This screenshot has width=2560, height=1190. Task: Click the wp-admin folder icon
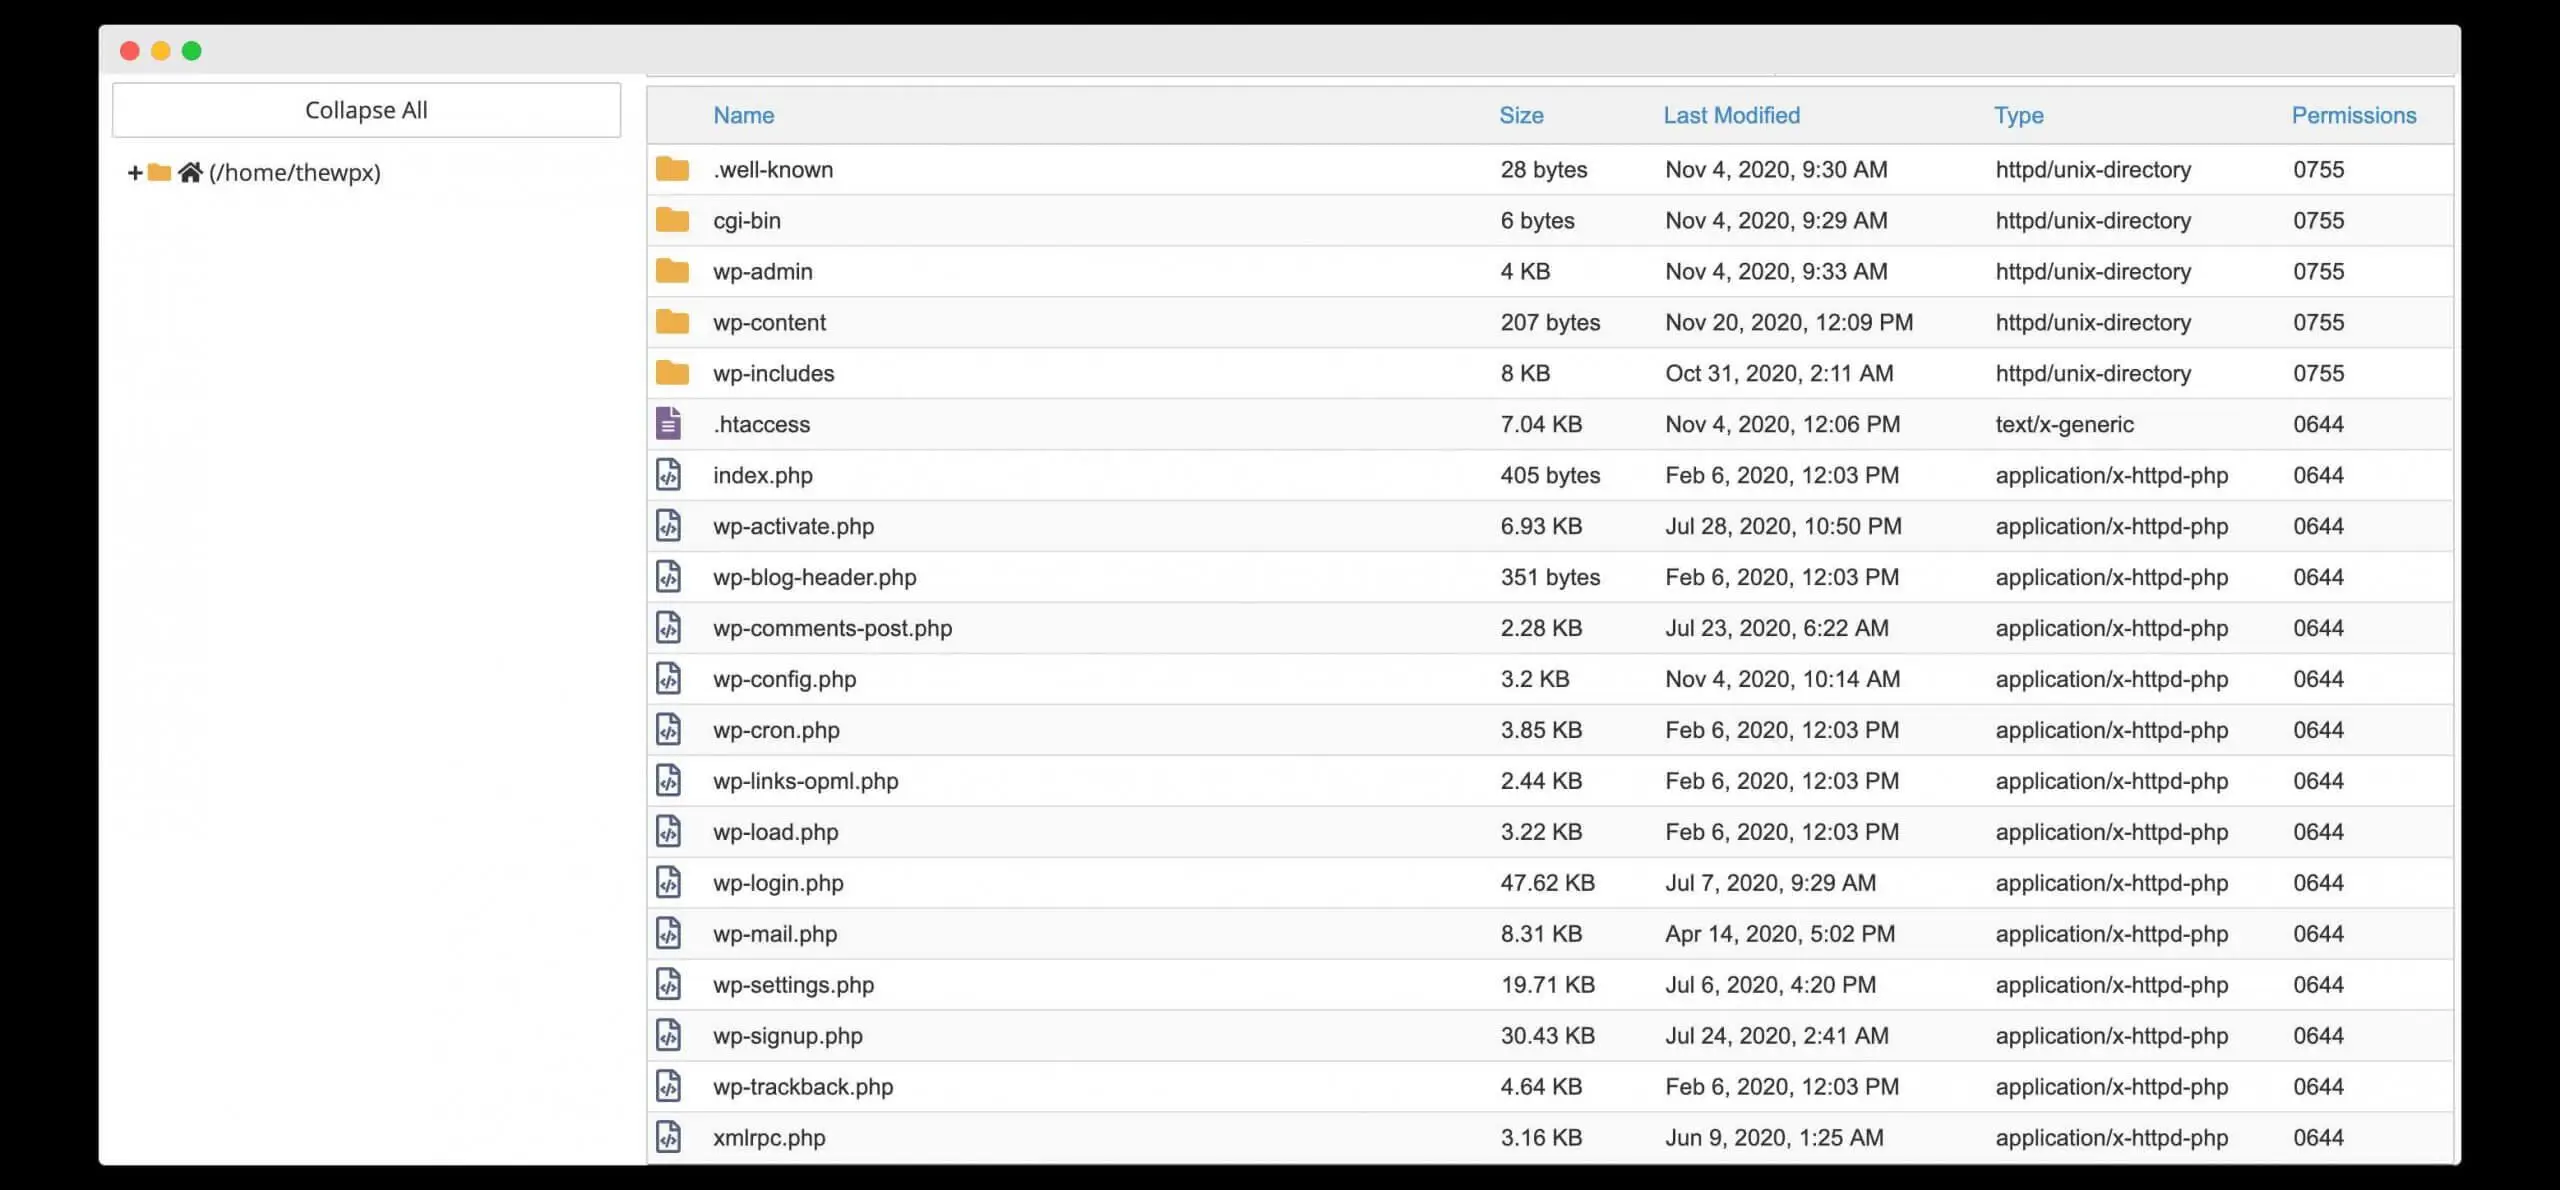point(672,271)
